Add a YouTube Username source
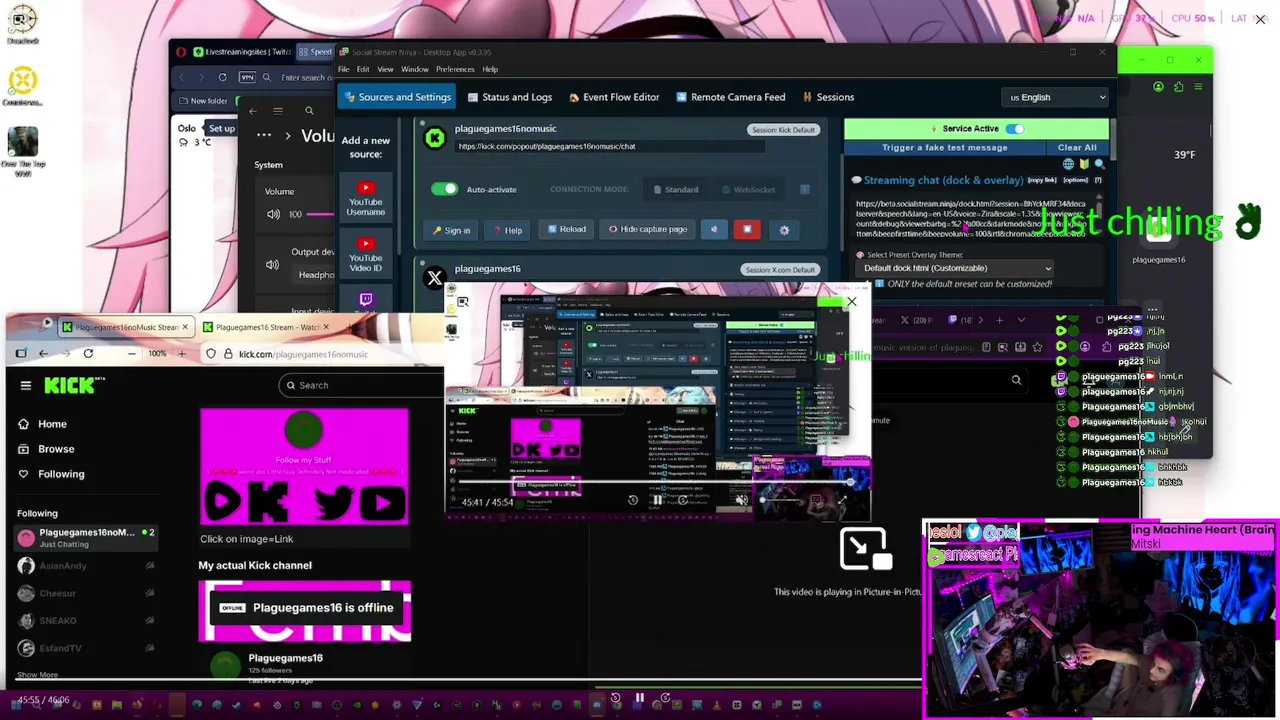 pyautogui.click(x=365, y=199)
